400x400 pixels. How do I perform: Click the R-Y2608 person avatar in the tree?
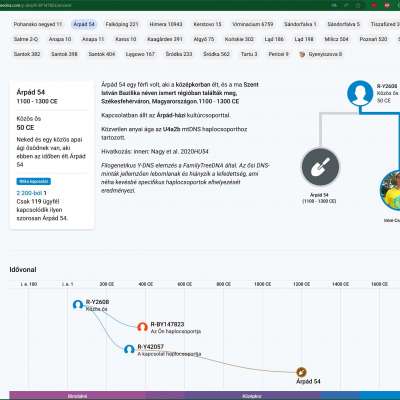tap(360, 93)
